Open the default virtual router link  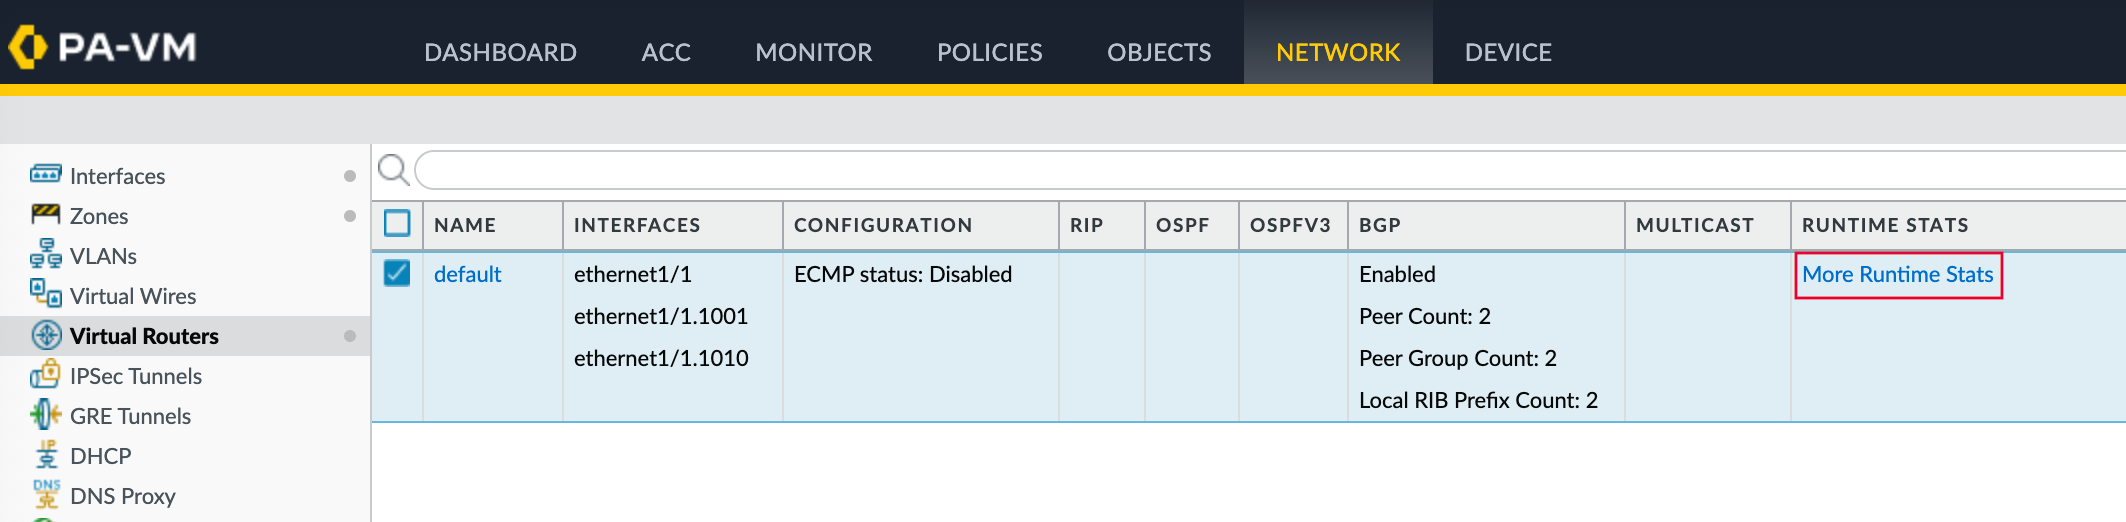467,274
